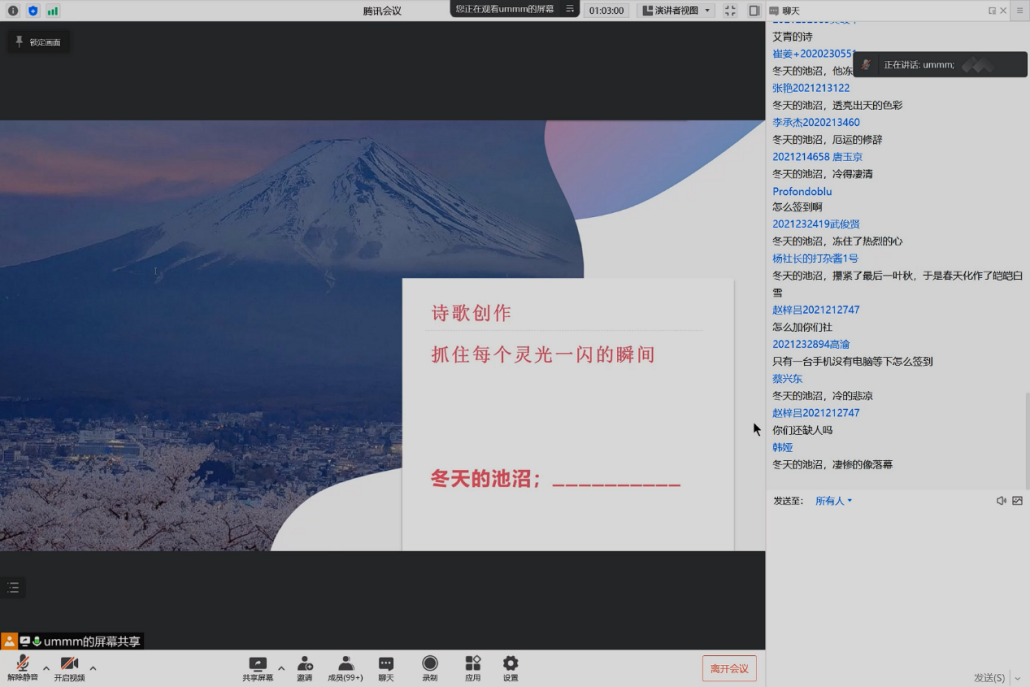Start recording with 录制 button

pyautogui.click(x=430, y=667)
